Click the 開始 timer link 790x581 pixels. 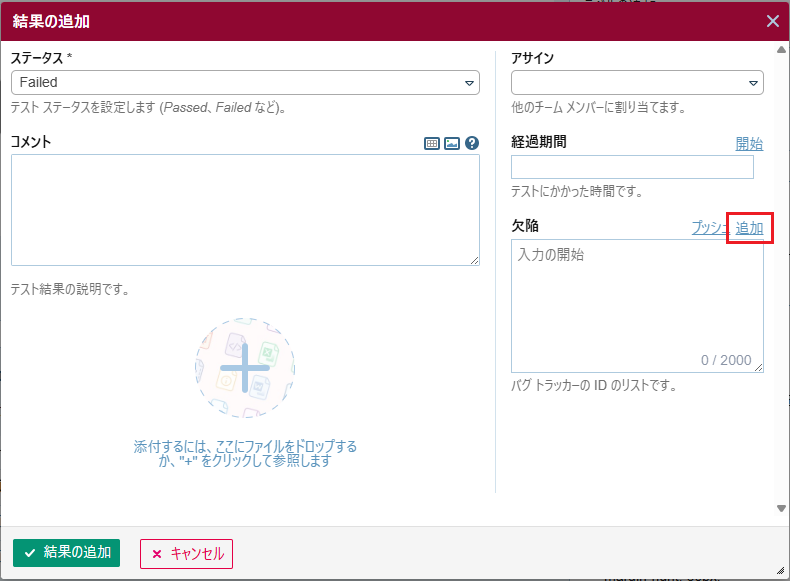[x=749, y=143]
